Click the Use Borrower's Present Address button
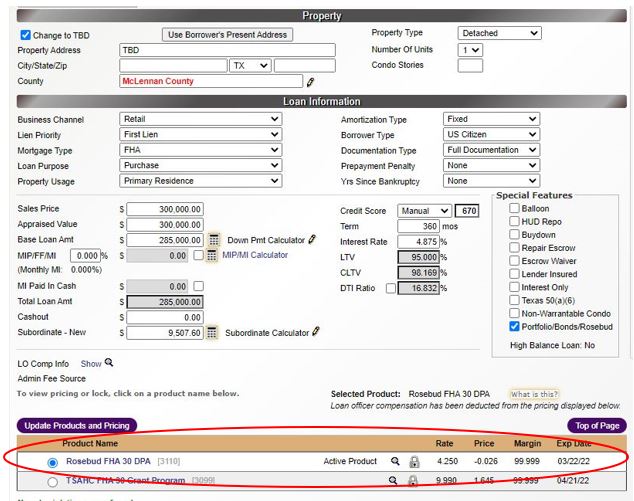634x501 pixels. point(227,34)
